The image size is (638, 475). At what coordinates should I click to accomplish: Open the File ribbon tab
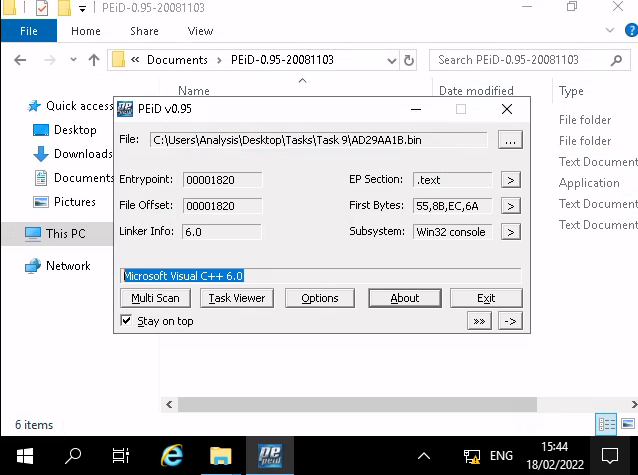click(29, 31)
